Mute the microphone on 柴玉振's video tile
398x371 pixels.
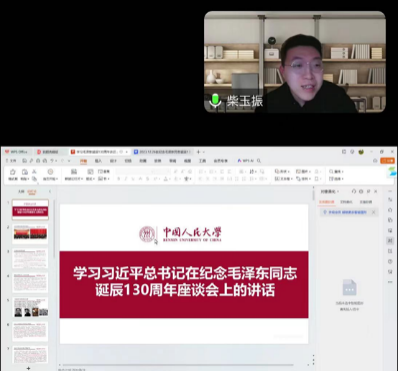(x=215, y=100)
